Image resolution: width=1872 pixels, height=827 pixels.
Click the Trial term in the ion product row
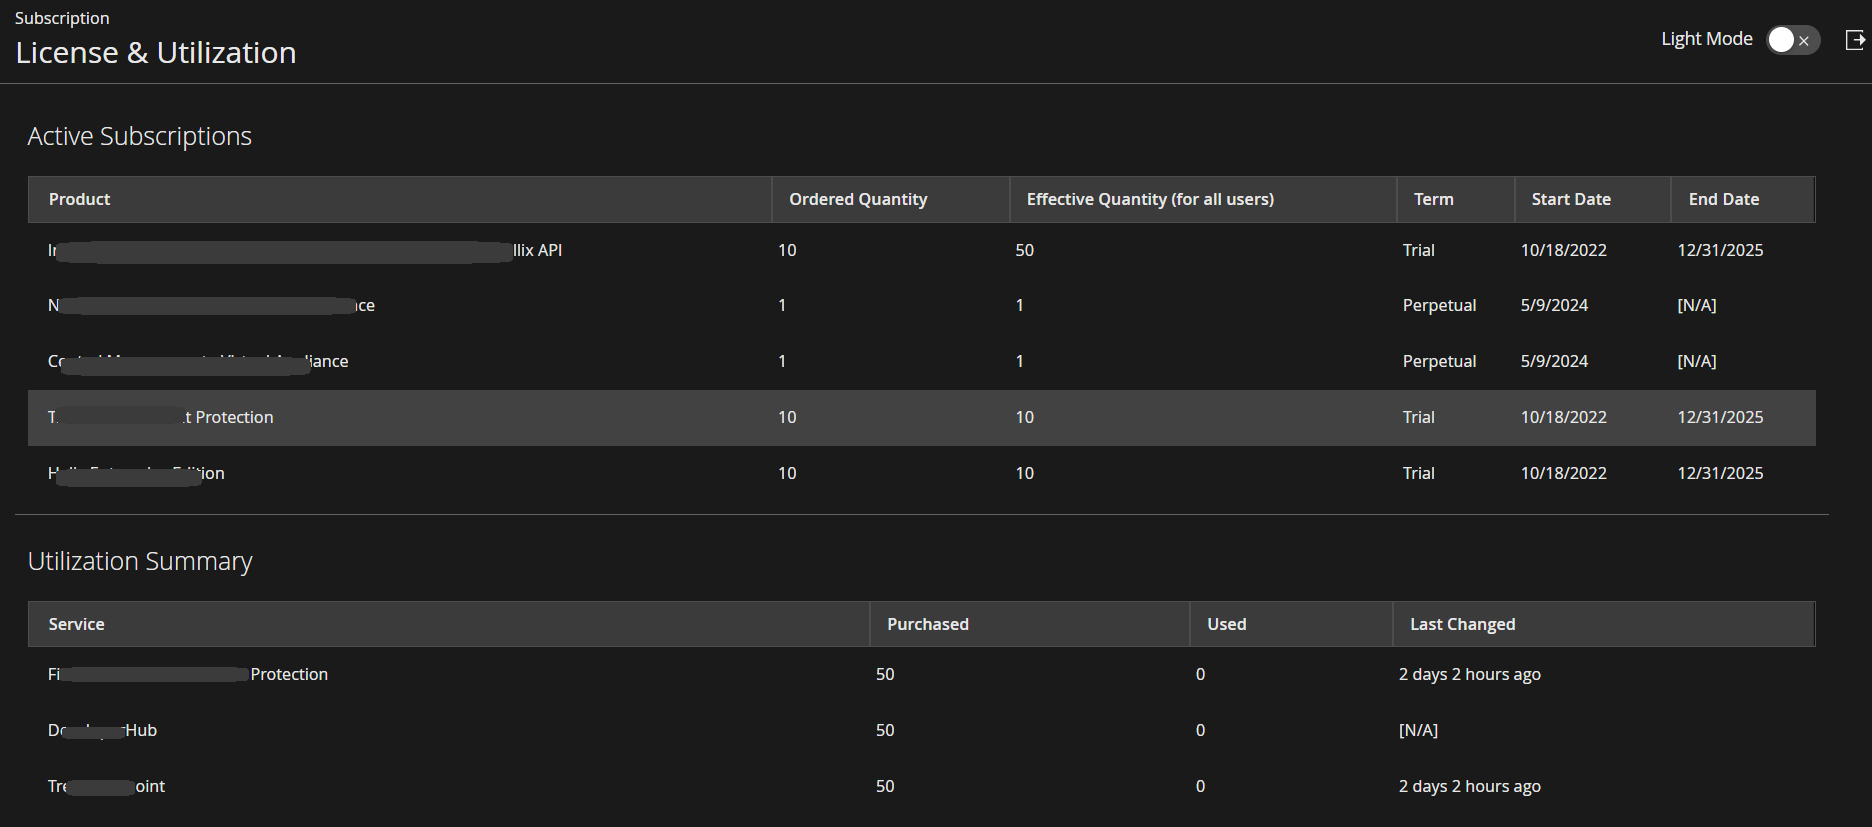[x=1418, y=473]
